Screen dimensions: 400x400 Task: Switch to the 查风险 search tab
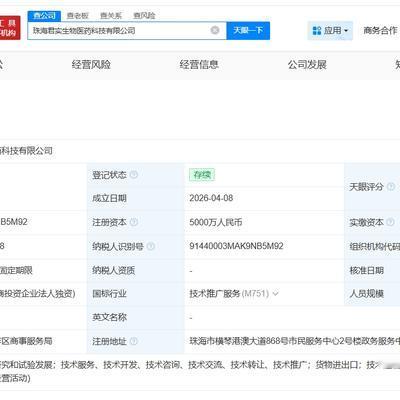[x=144, y=16]
